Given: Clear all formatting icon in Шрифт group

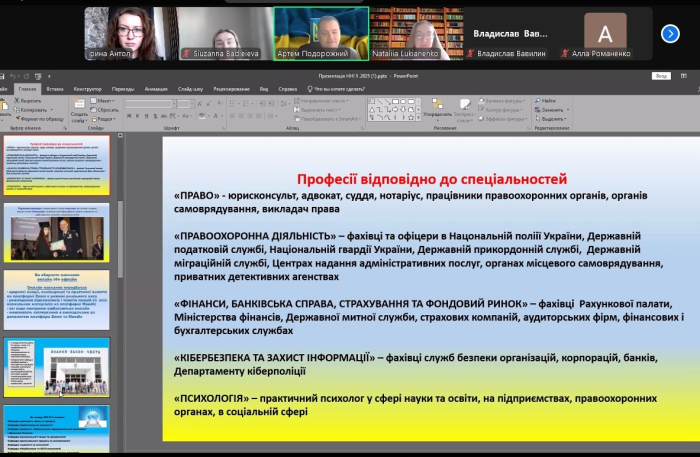Looking at the screenshot, I should pyautogui.click(x=220, y=104).
